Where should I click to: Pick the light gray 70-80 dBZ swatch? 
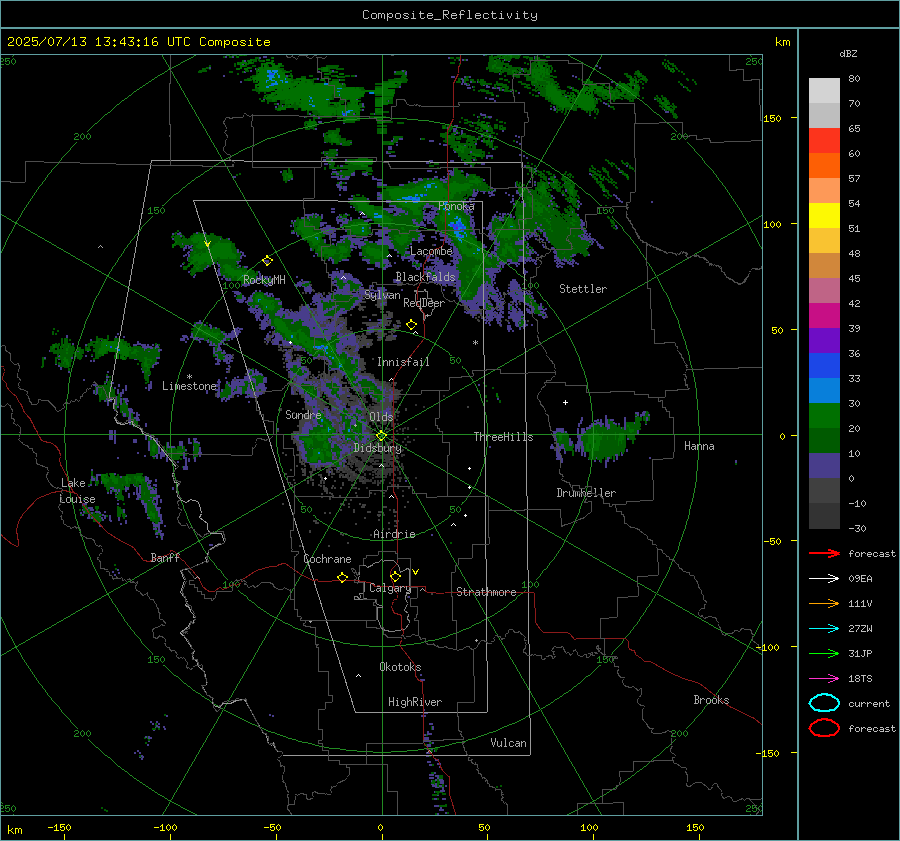824,91
